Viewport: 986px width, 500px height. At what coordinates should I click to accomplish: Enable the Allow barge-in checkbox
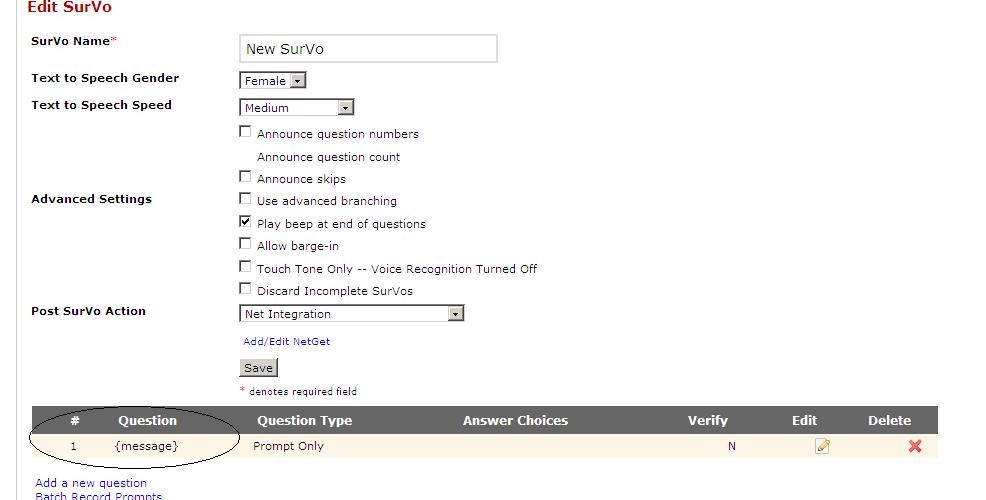(246, 244)
